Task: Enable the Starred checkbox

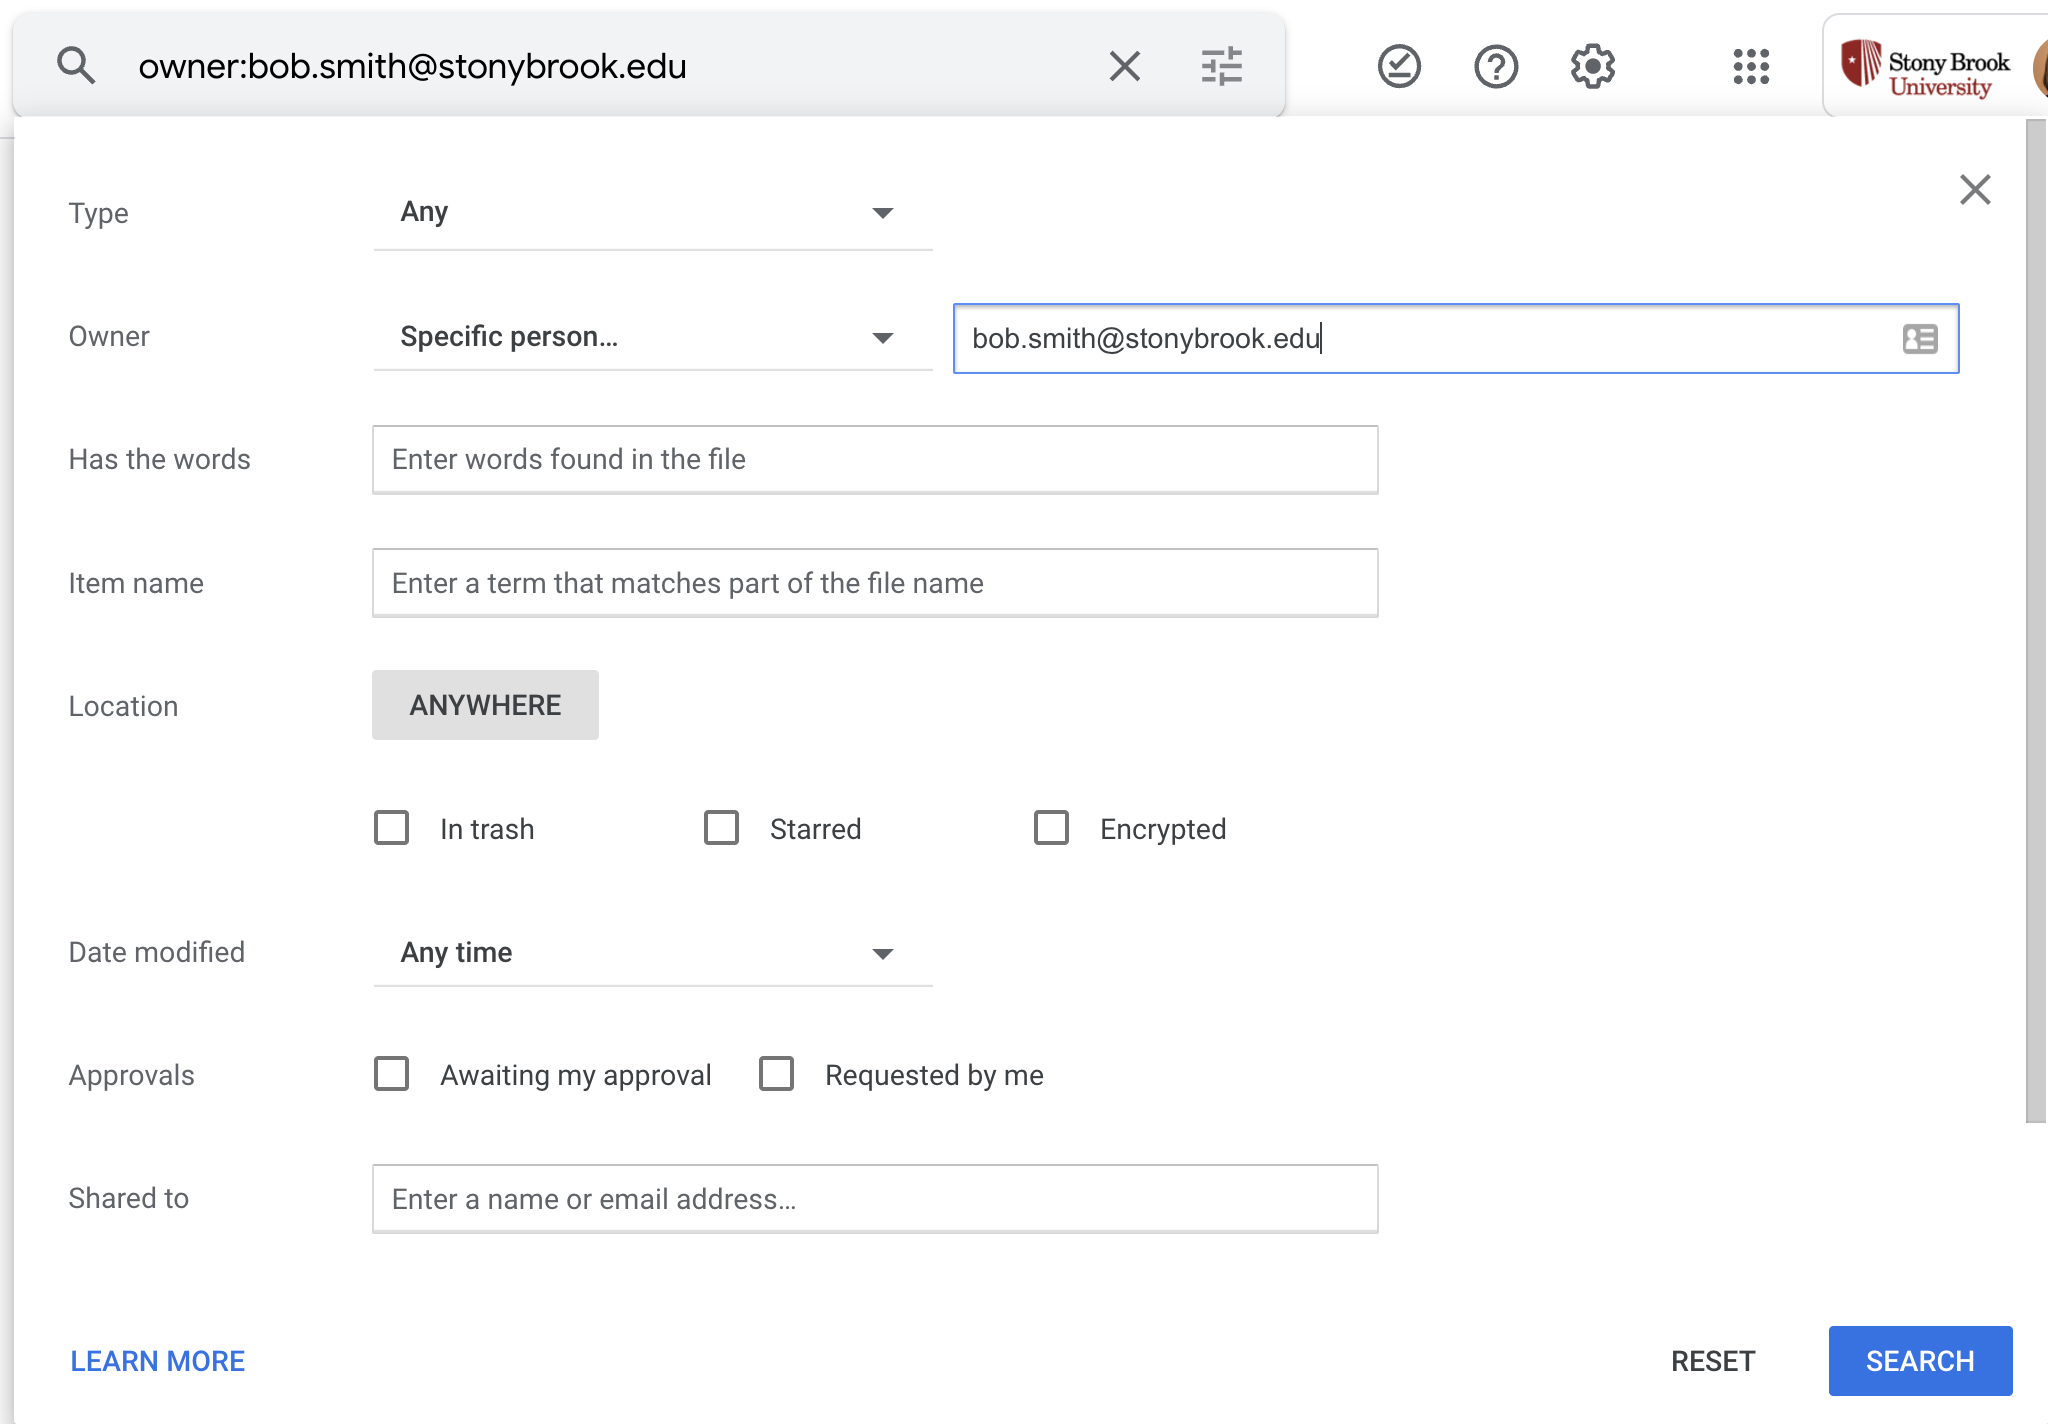Action: pyautogui.click(x=721, y=828)
